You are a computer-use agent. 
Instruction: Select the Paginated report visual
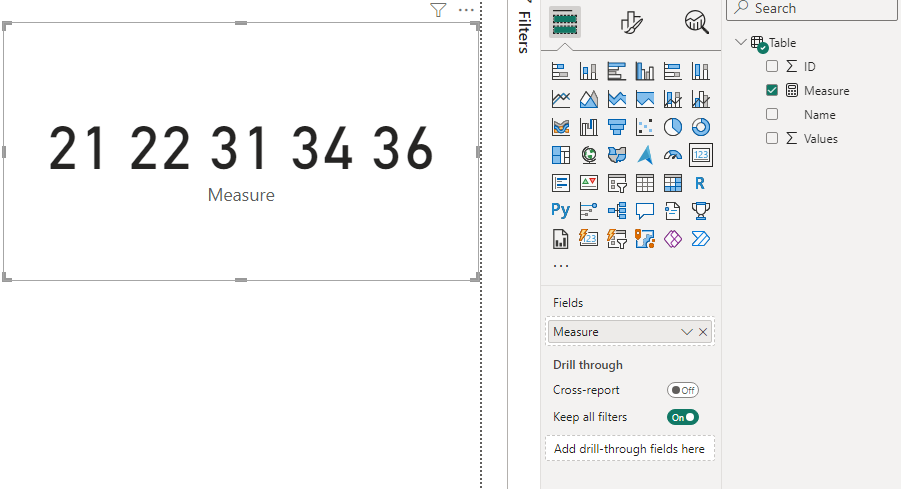(560, 238)
